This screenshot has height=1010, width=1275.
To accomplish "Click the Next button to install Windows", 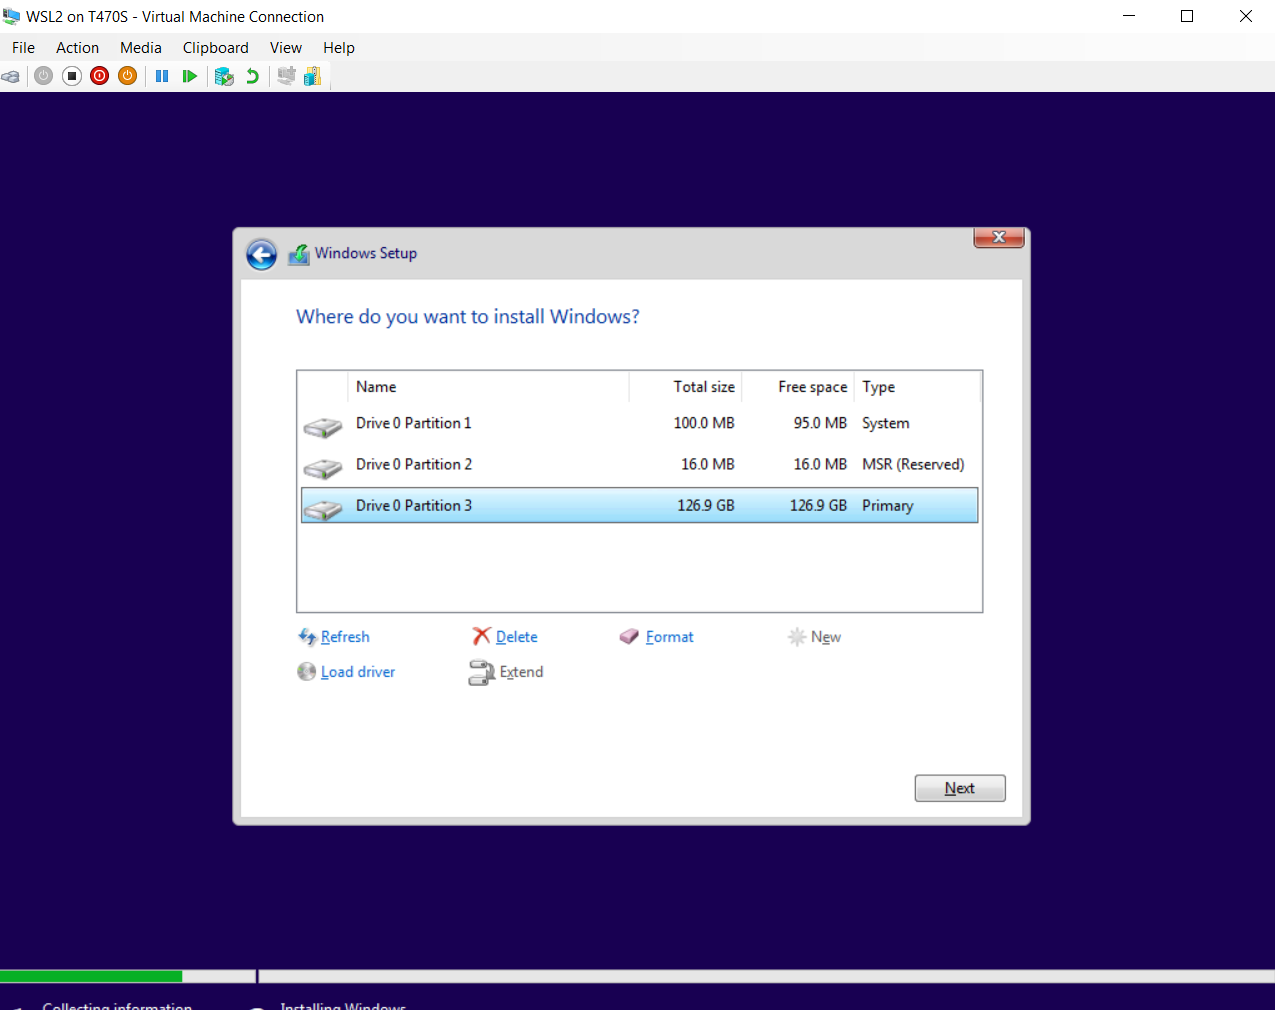I will [x=959, y=788].
